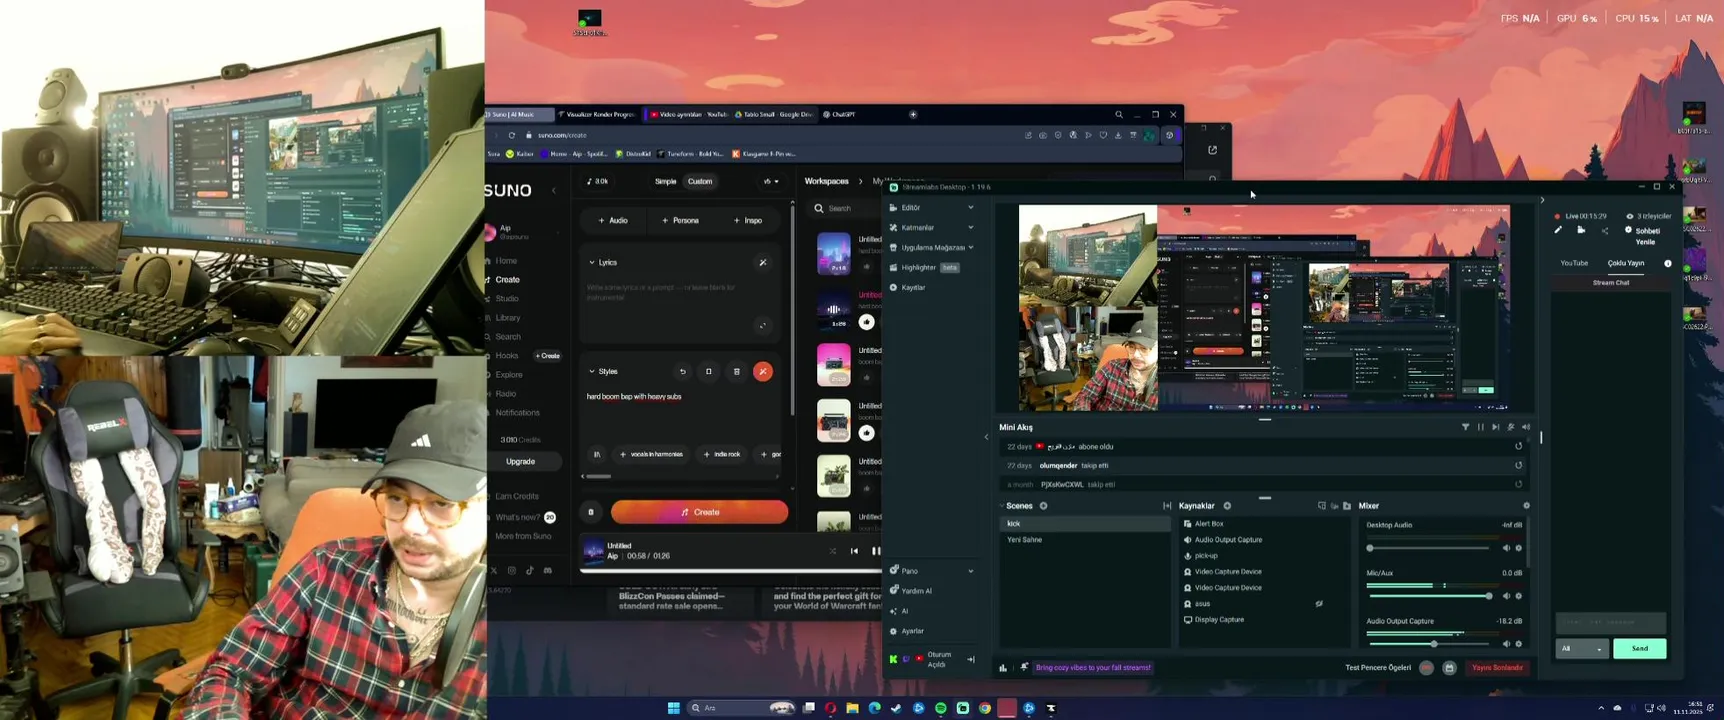
Task: Click the record button in Streamlabs footer
Action: (1426, 668)
